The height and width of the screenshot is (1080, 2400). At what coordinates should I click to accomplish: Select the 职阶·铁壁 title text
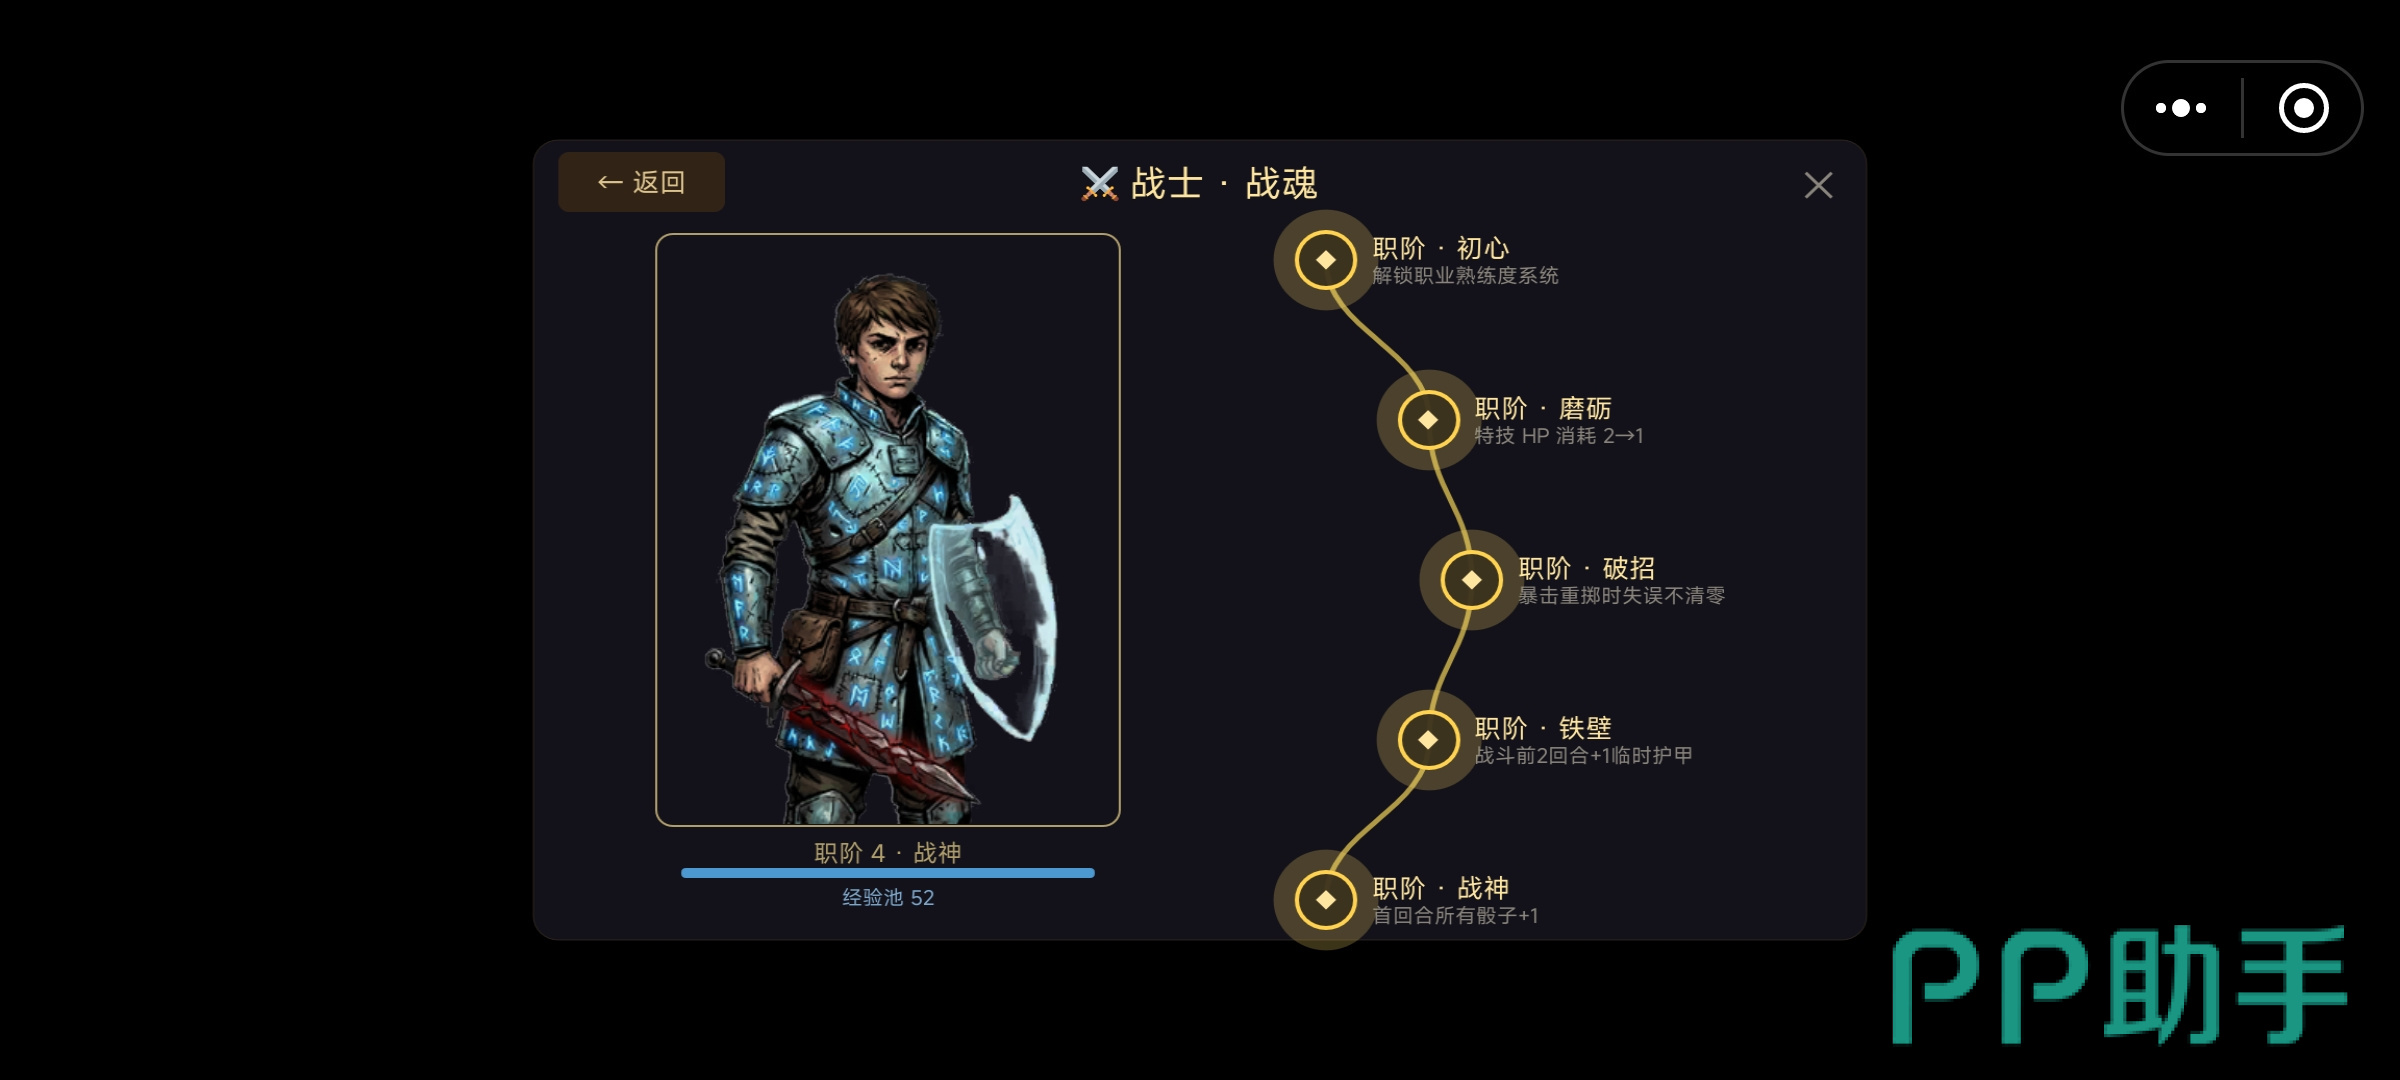pyautogui.click(x=1543, y=728)
